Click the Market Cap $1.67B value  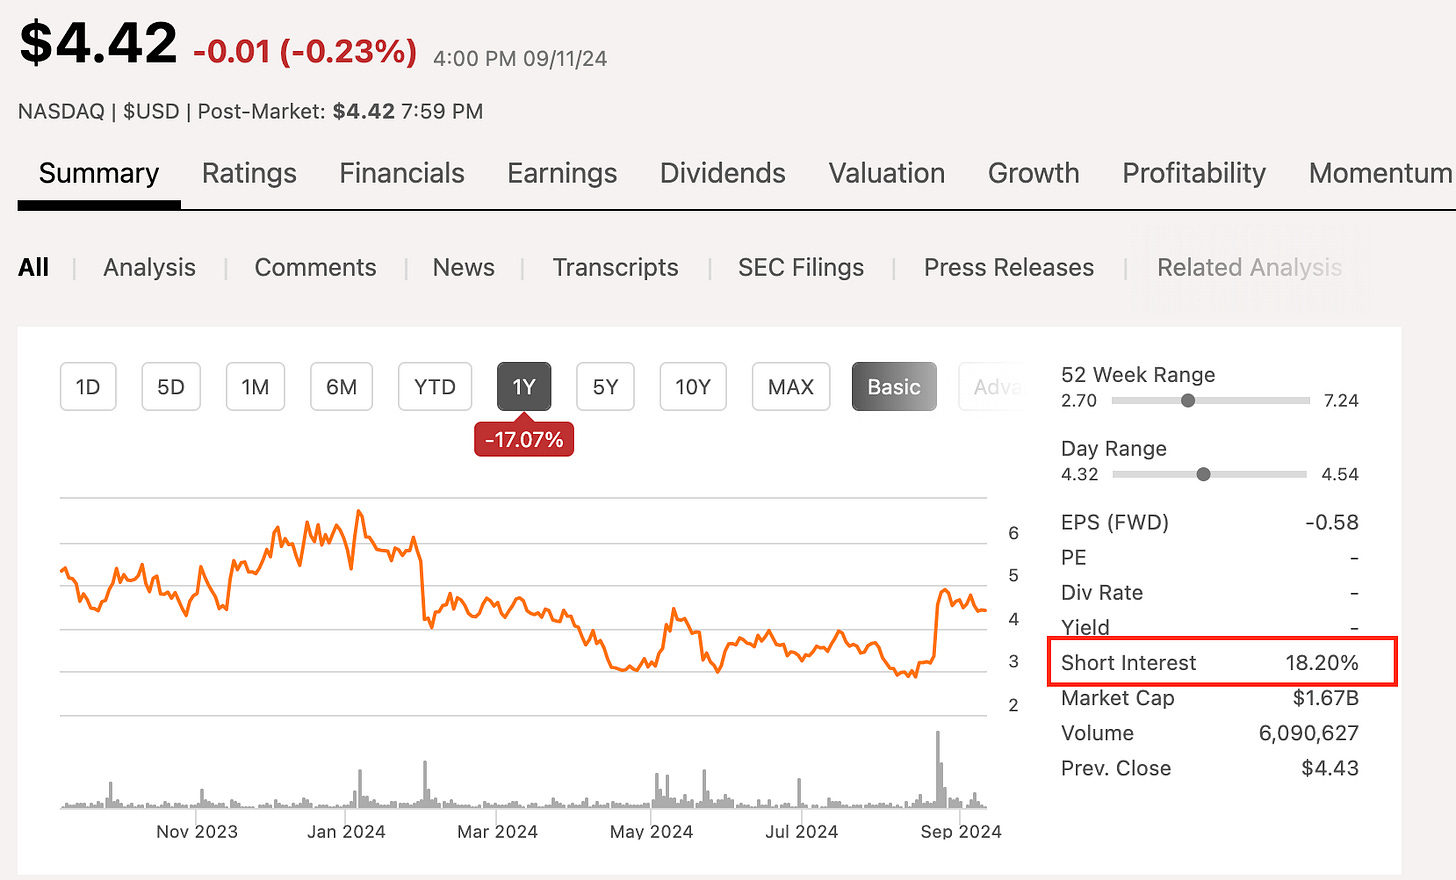click(1325, 698)
